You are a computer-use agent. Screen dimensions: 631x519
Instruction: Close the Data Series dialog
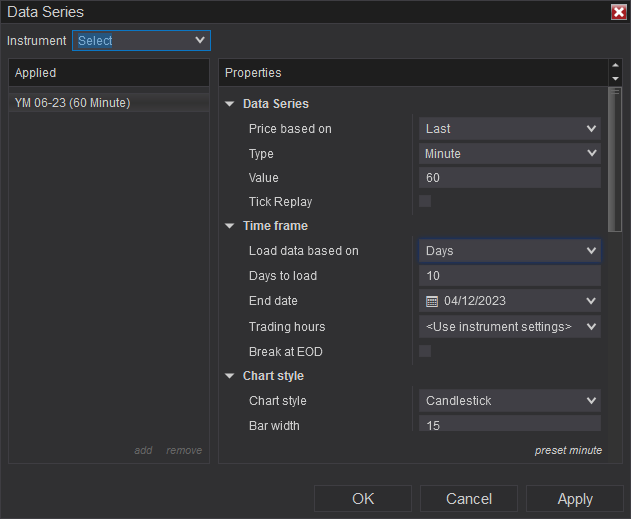pyautogui.click(x=618, y=12)
